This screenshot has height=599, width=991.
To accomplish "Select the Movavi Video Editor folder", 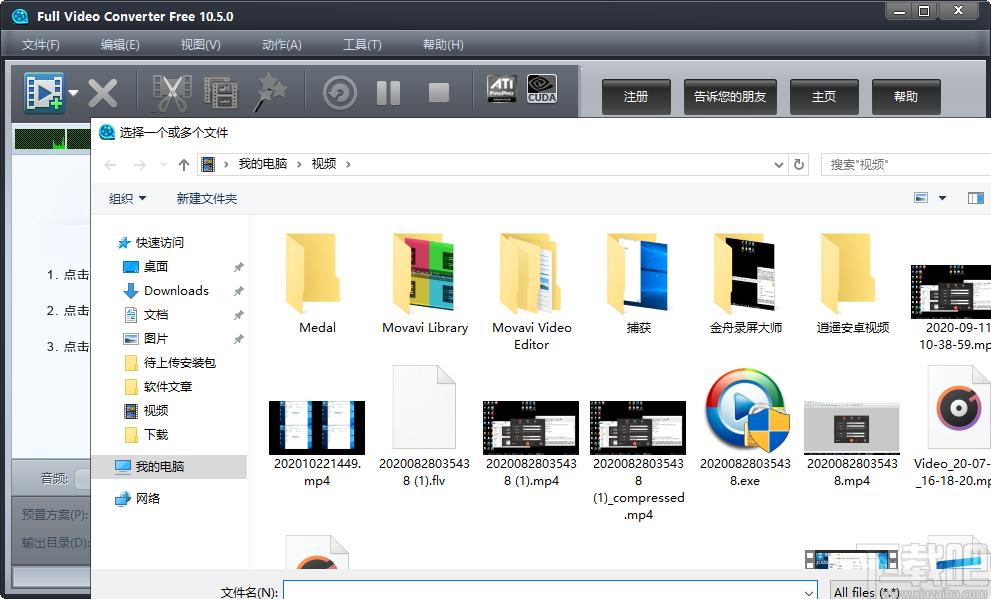I will pos(532,292).
